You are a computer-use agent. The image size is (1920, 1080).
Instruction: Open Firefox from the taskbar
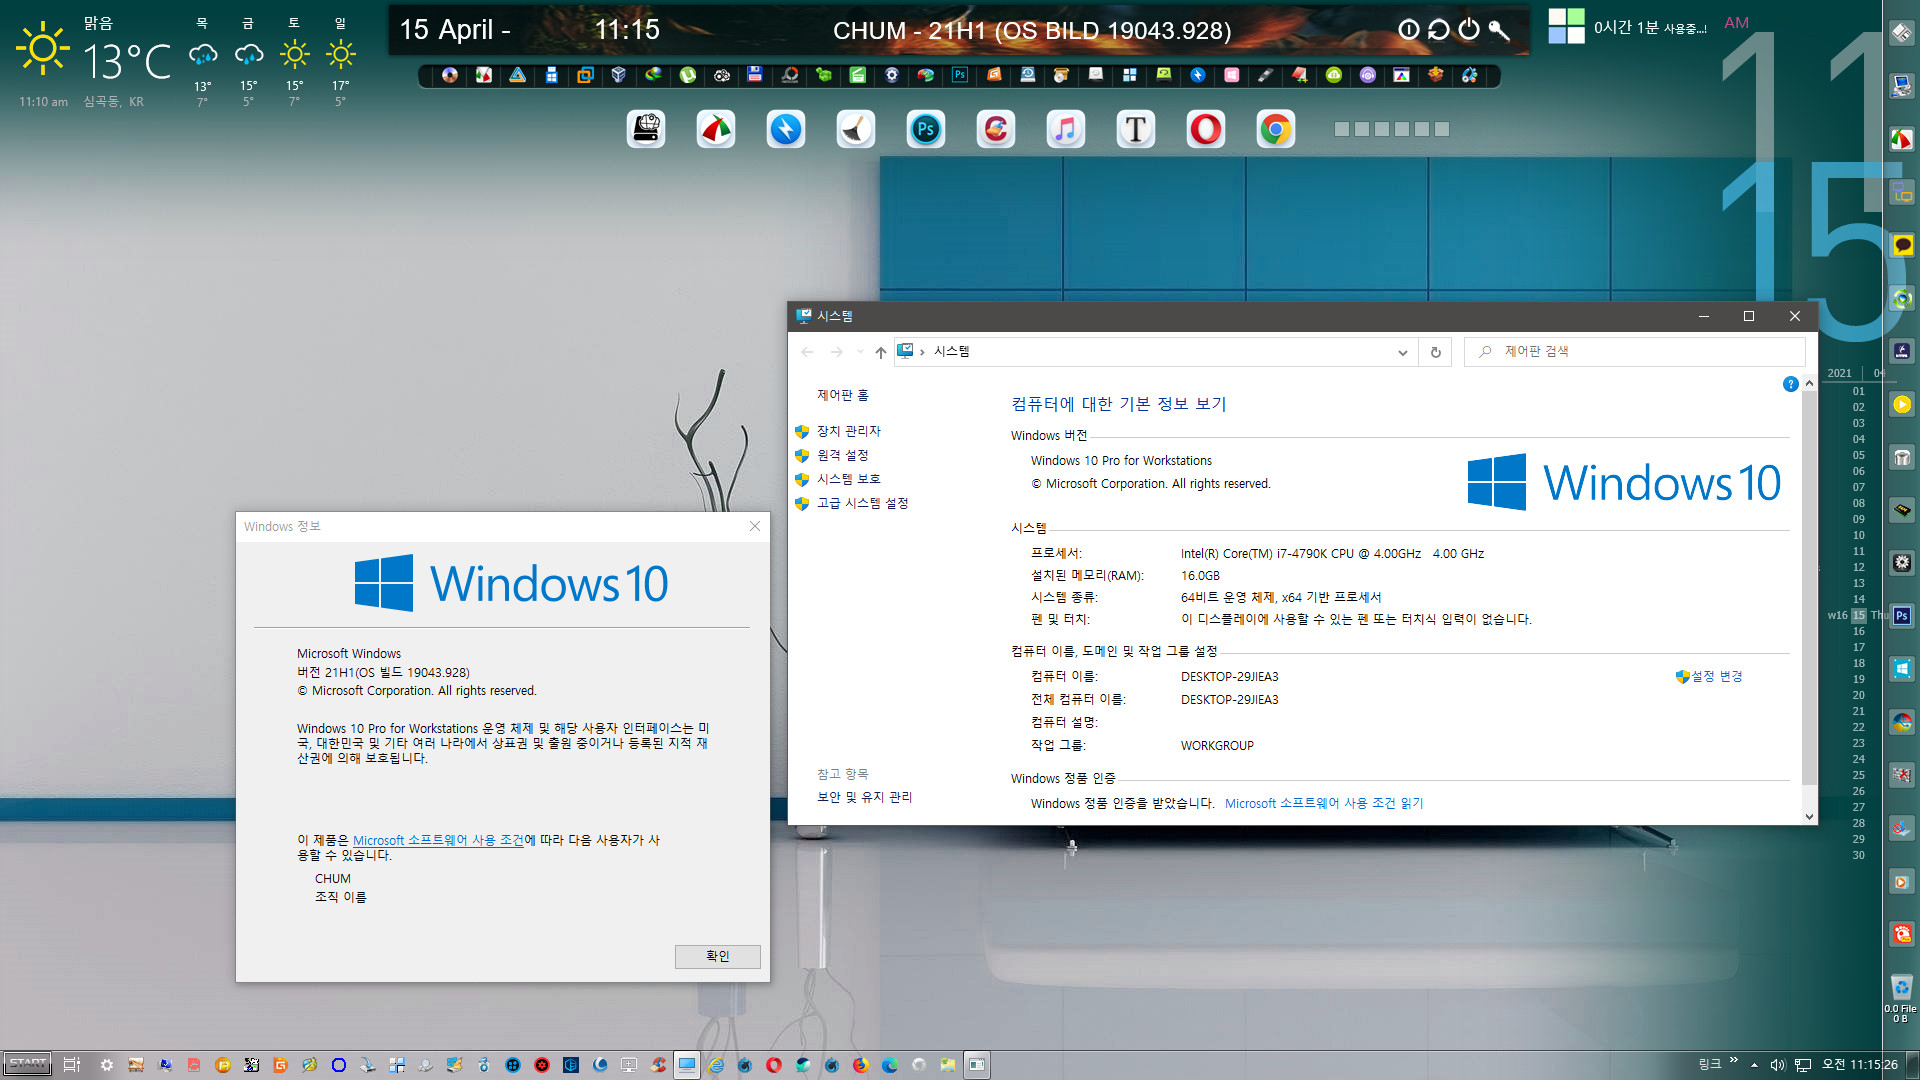pos(860,1065)
